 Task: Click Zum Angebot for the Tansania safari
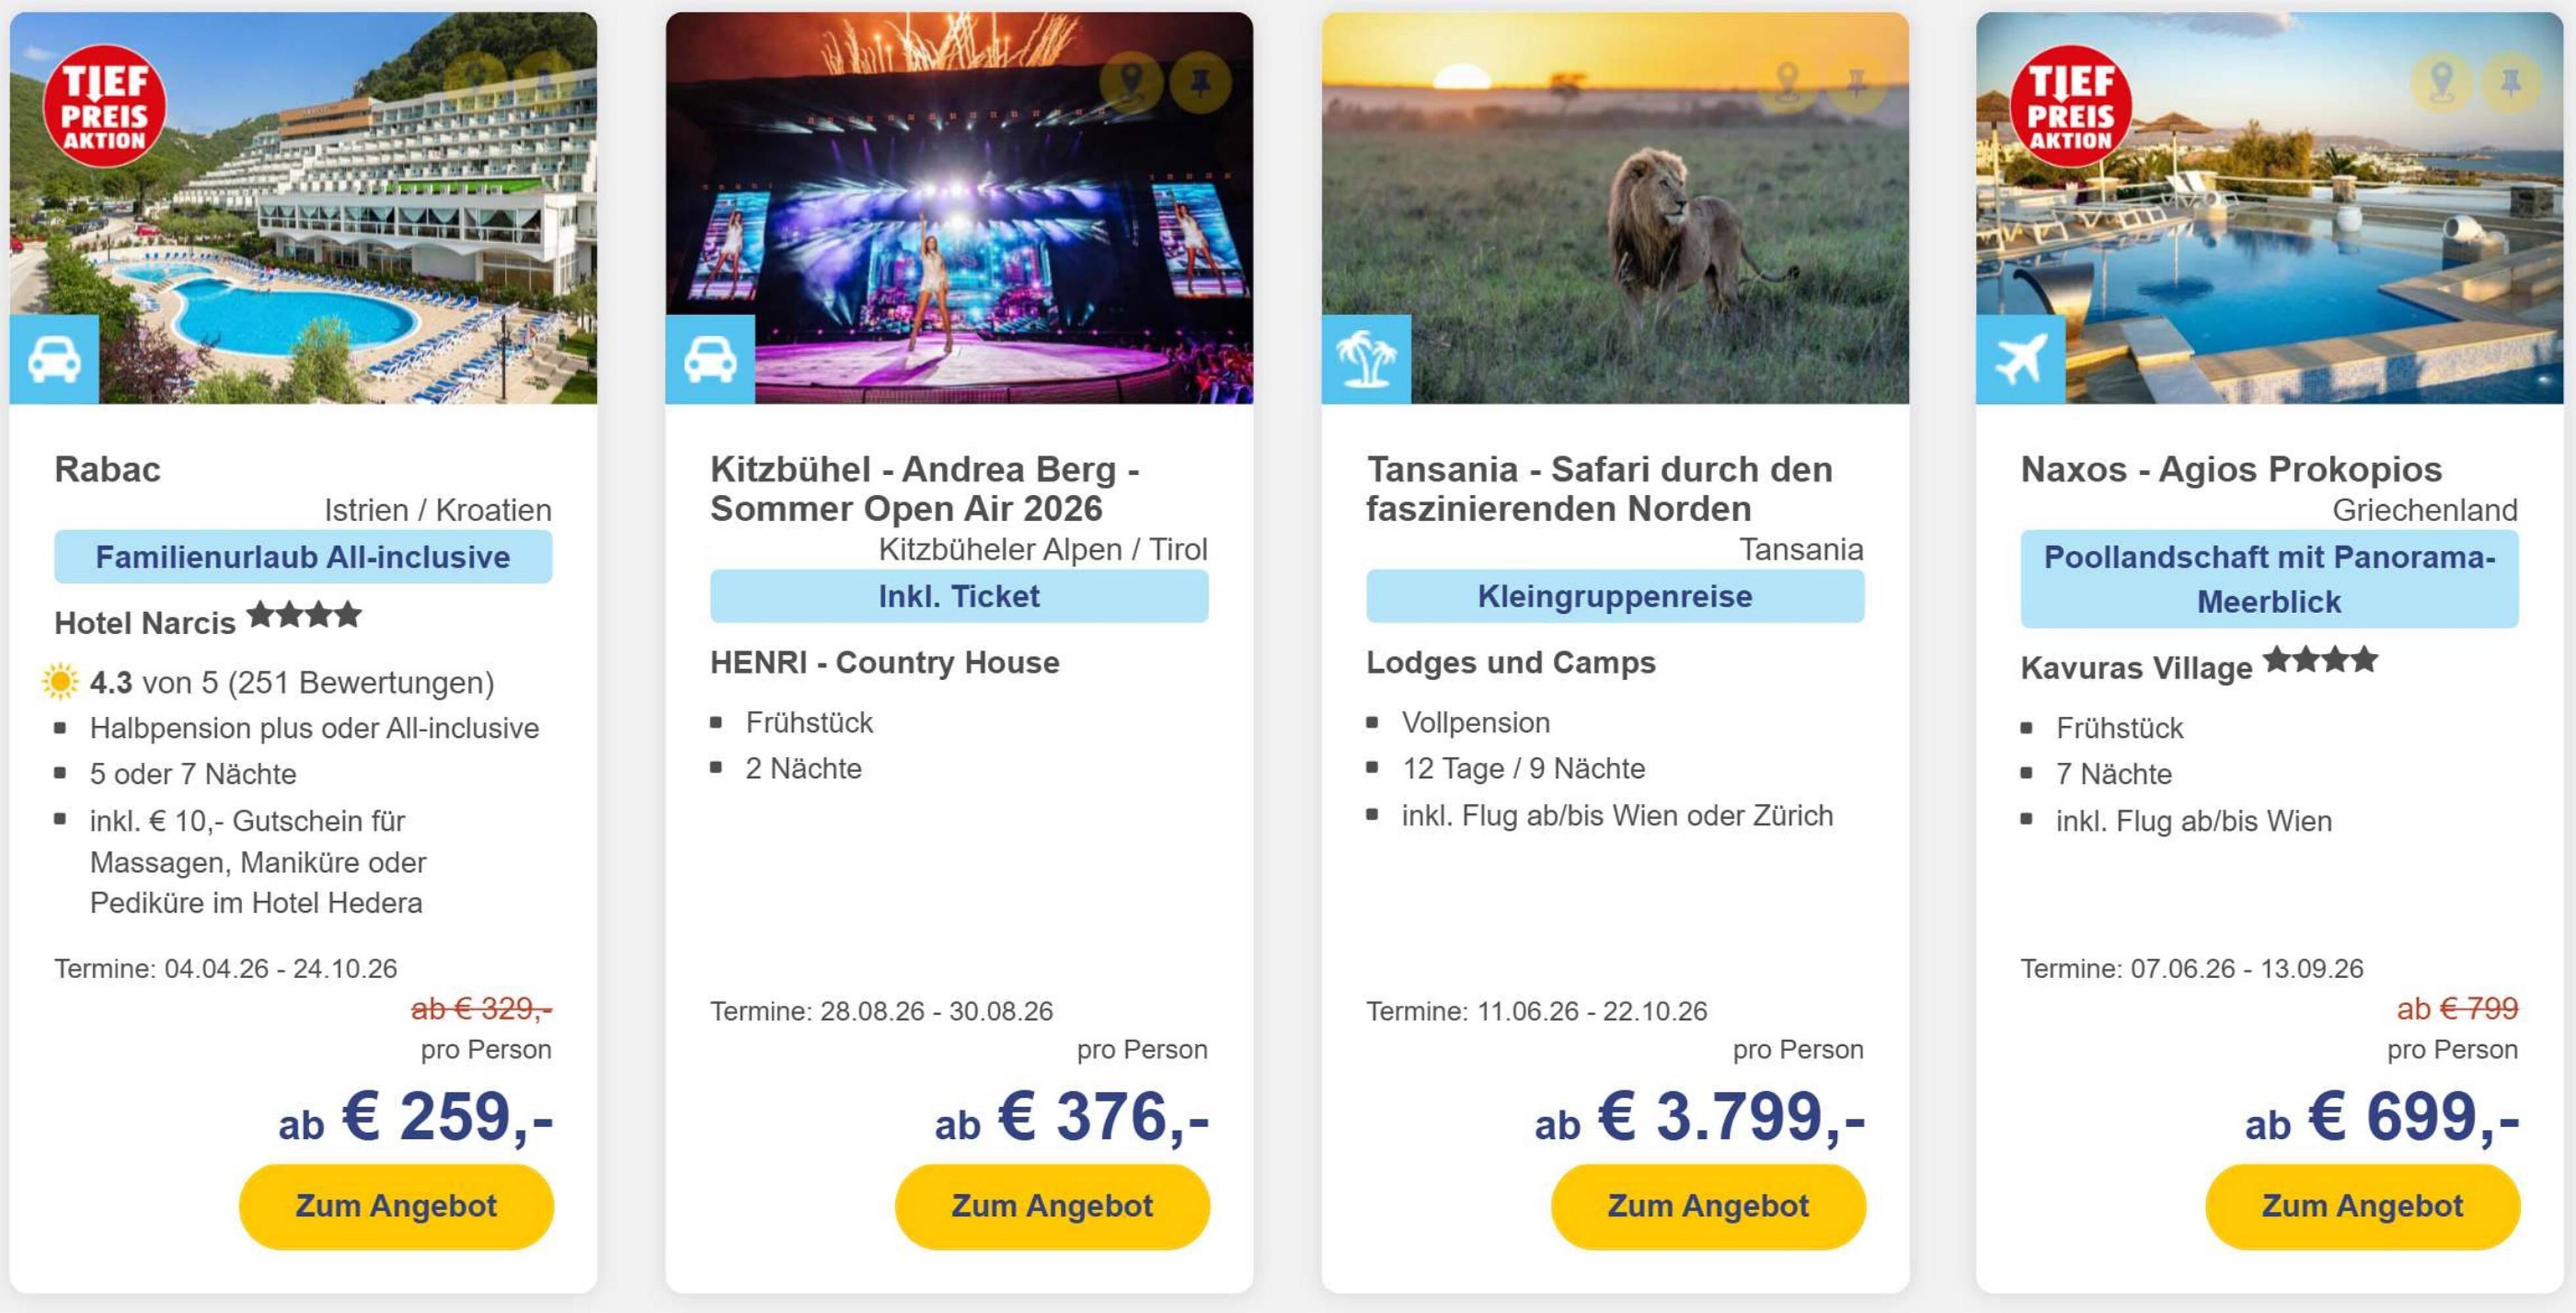pos(1708,1206)
